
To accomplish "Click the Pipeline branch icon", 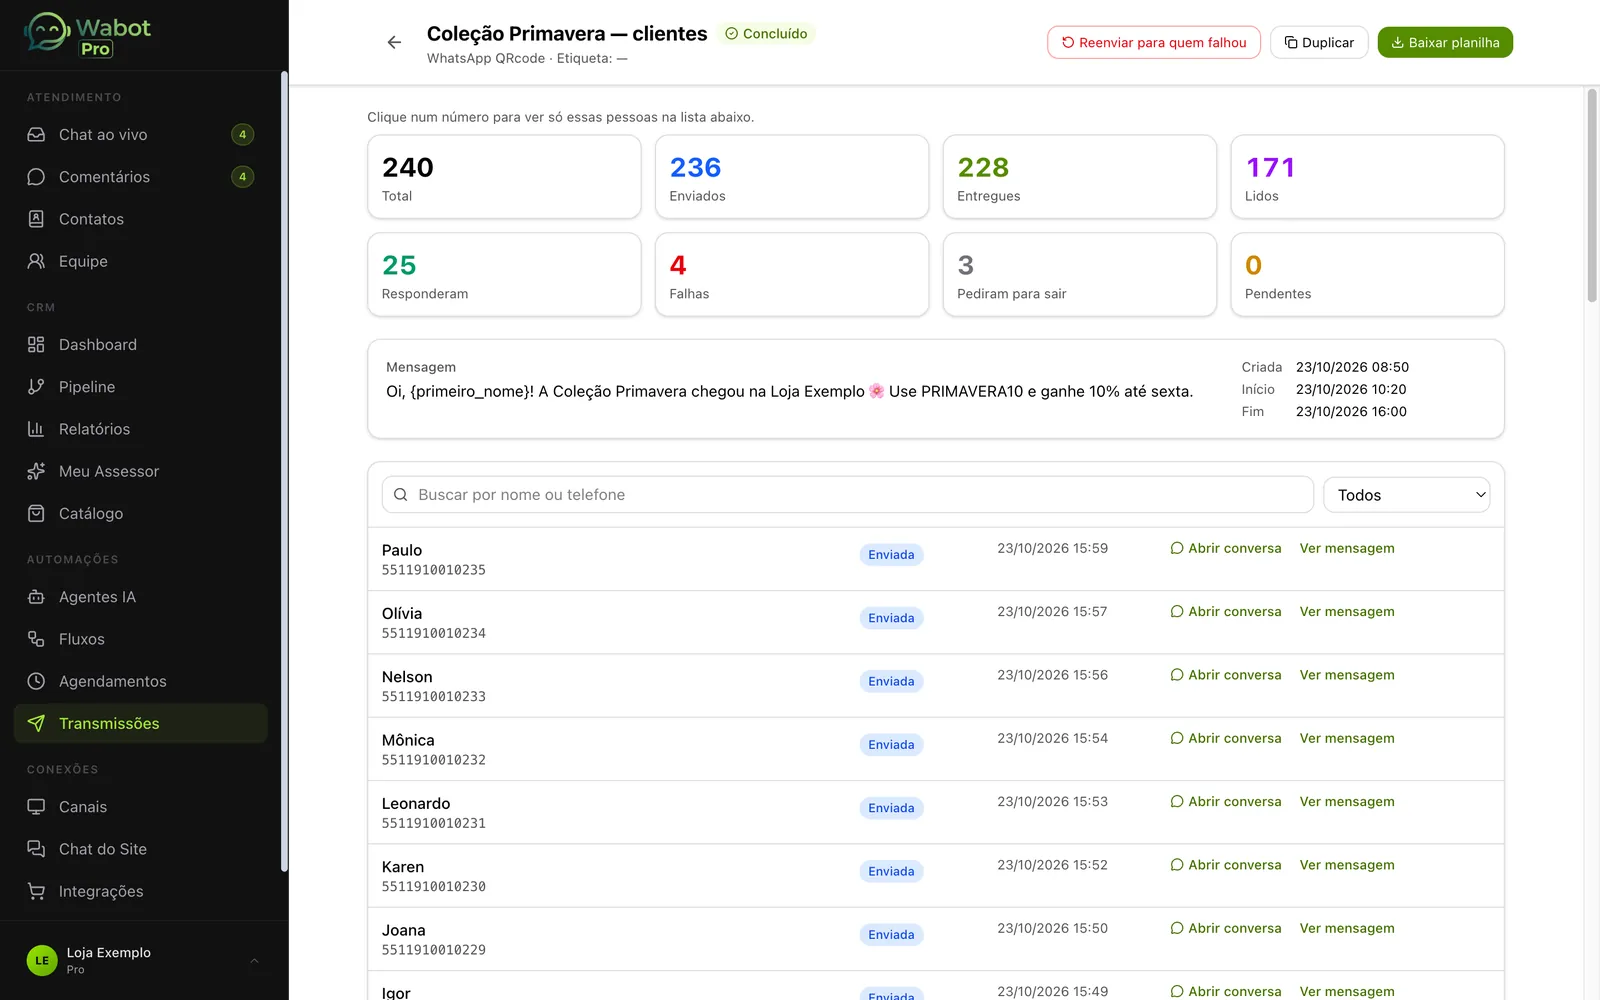I will pyautogui.click(x=36, y=387).
